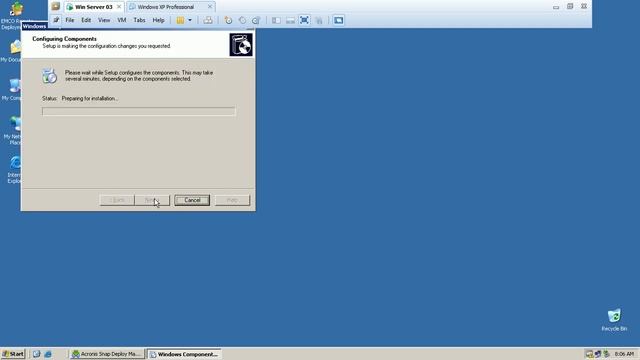
Task: Click the third system tray icon
Action: pos(607,354)
